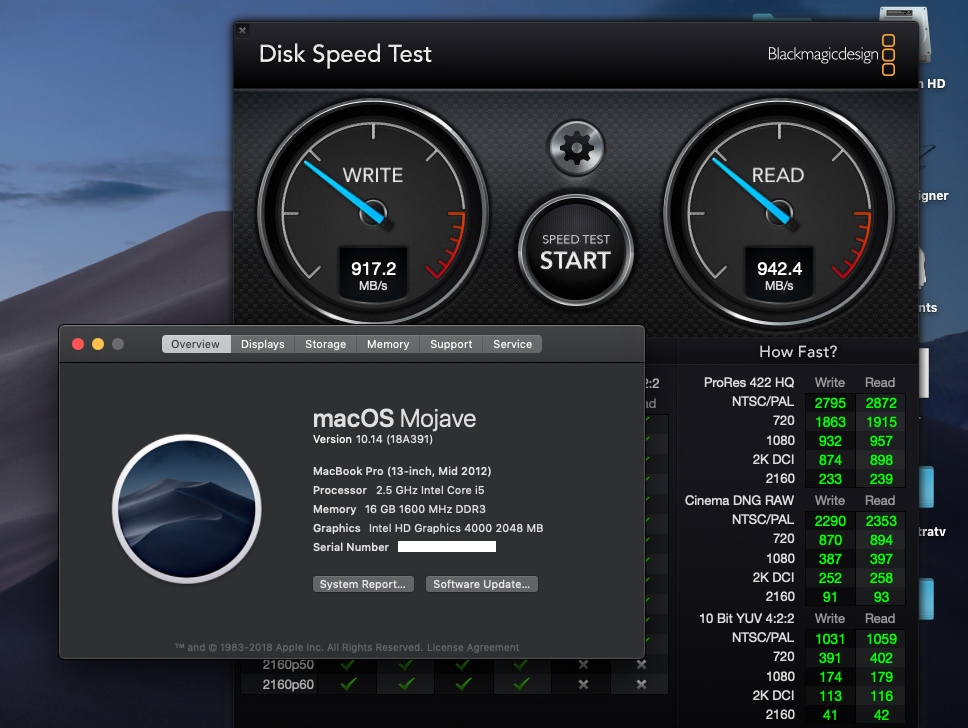Open Disk Speed Test settings gear
The height and width of the screenshot is (728, 968).
(577, 148)
